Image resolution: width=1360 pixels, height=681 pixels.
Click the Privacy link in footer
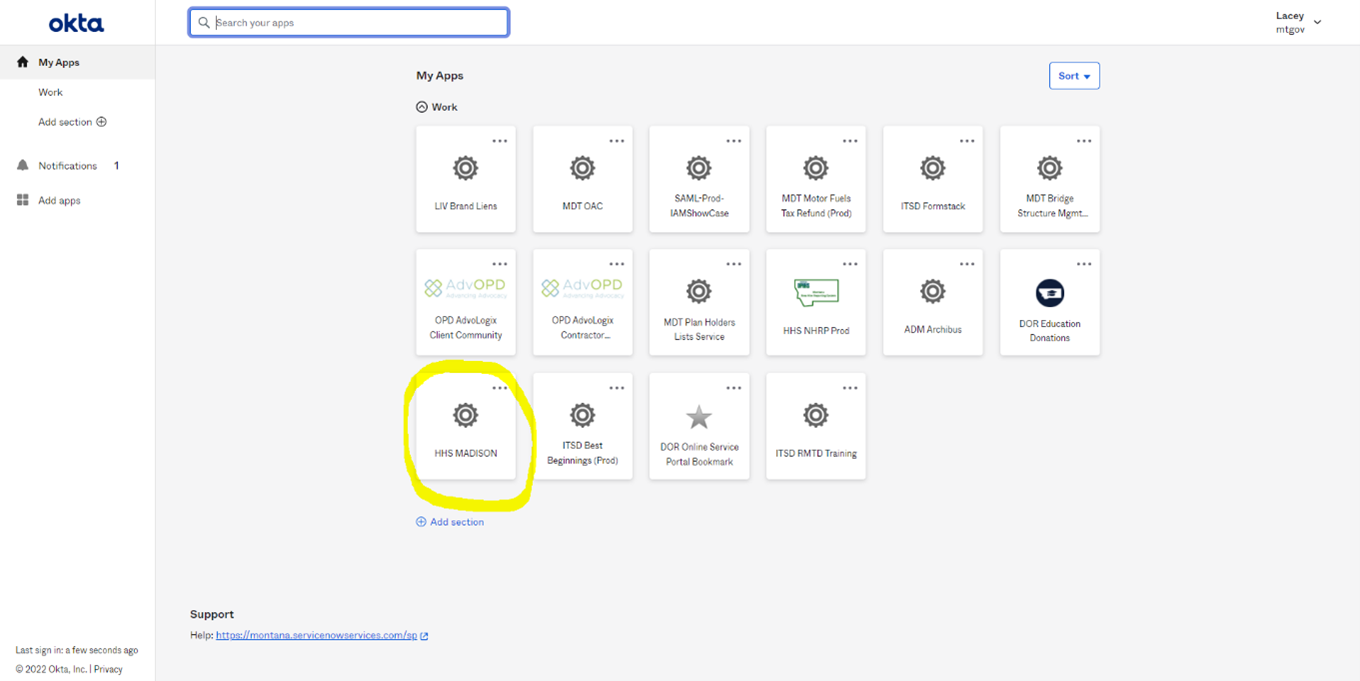click(108, 669)
